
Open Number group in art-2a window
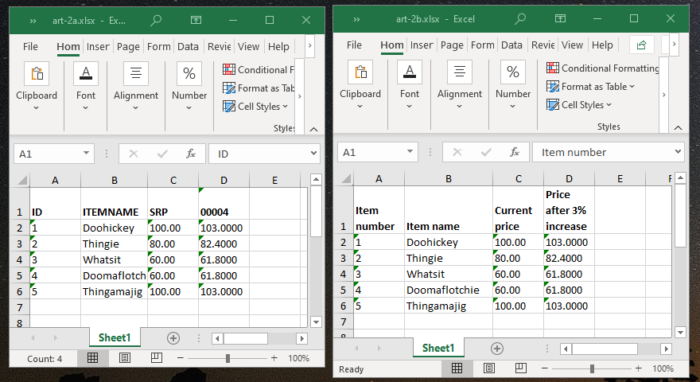click(x=189, y=87)
